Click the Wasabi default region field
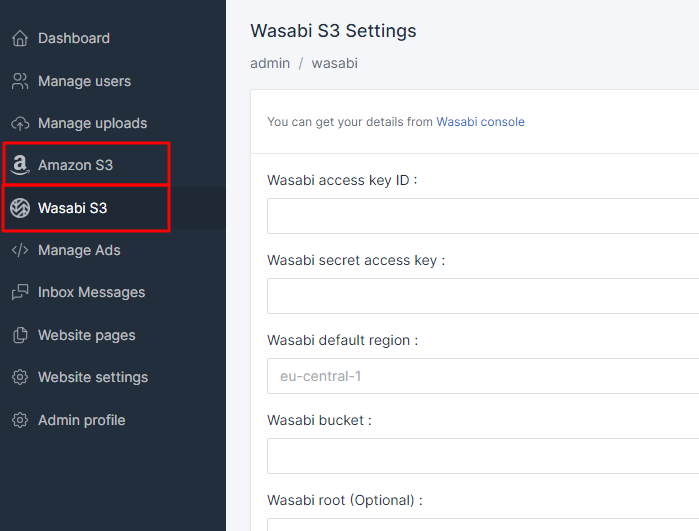The width and height of the screenshot is (699, 531). pos(483,376)
